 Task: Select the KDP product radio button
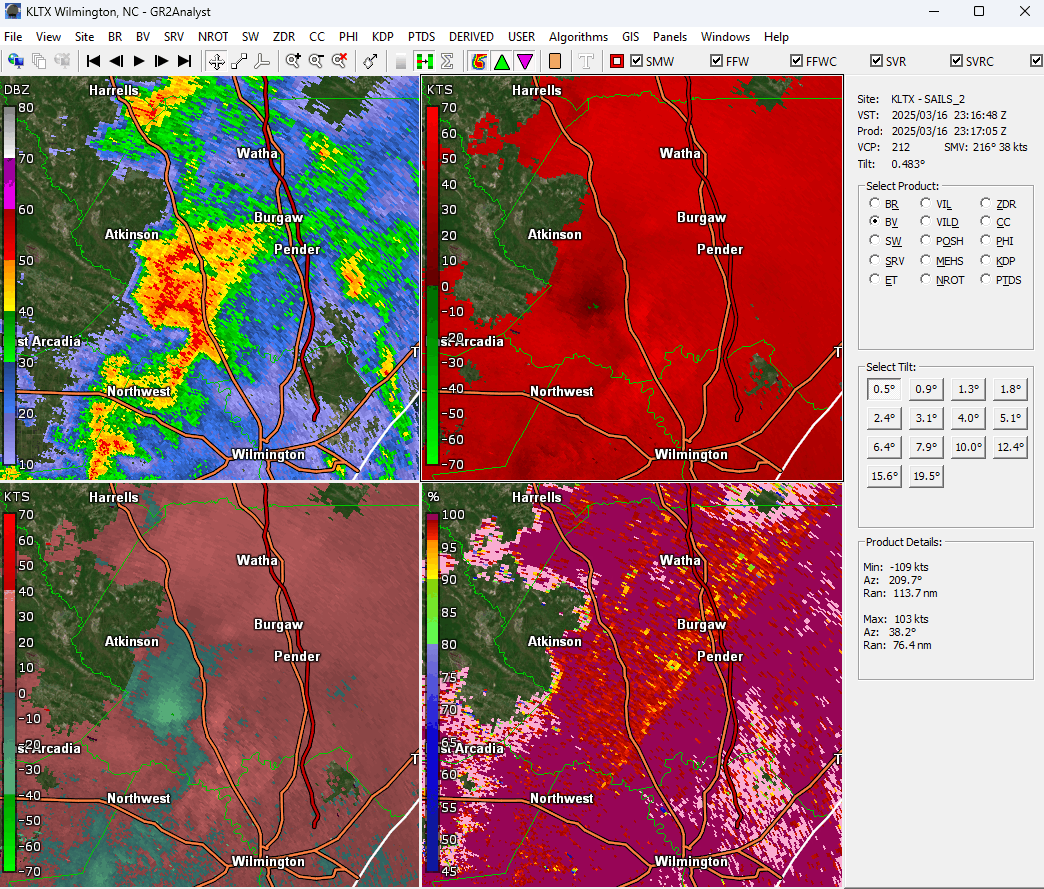[x=985, y=260]
